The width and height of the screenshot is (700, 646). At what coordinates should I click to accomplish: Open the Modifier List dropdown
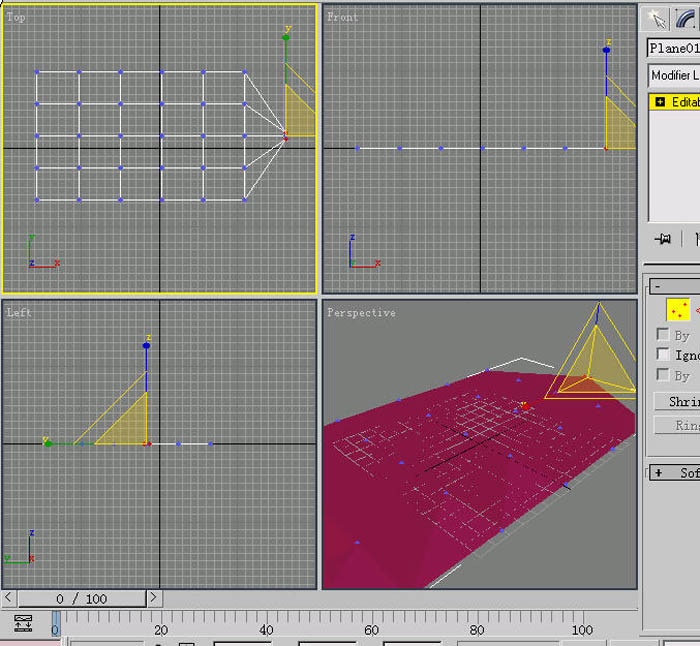pyautogui.click(x=674, y=75)
